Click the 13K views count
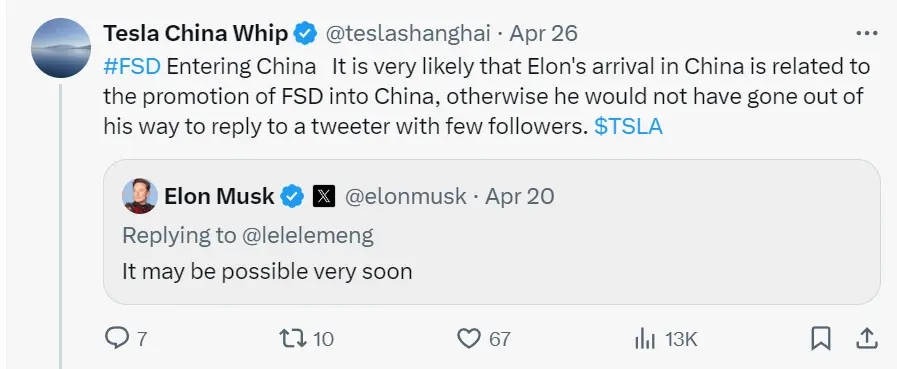 click(x=681, y=340)
